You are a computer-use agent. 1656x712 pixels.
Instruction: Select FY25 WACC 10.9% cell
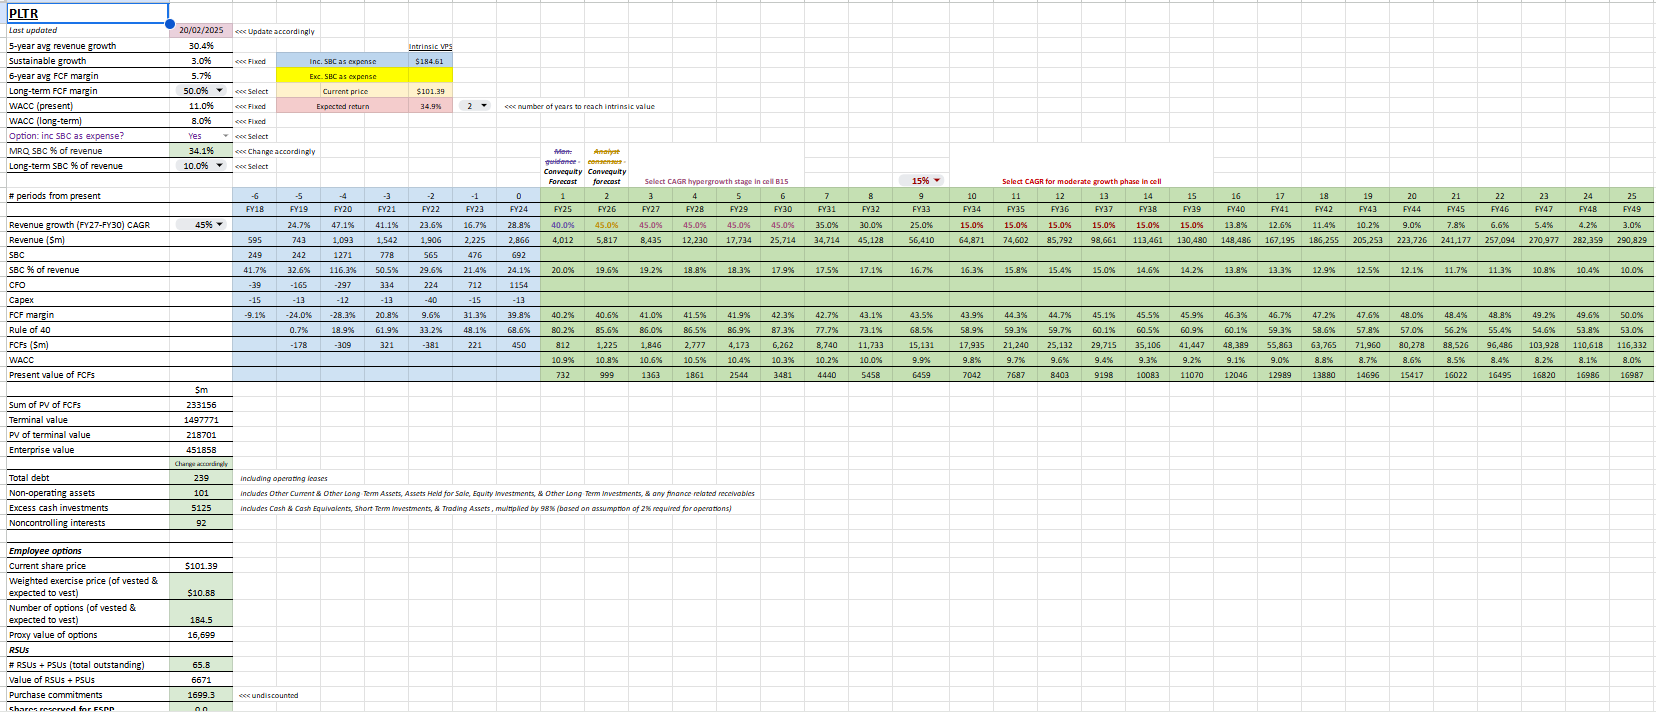coord(563,360)
